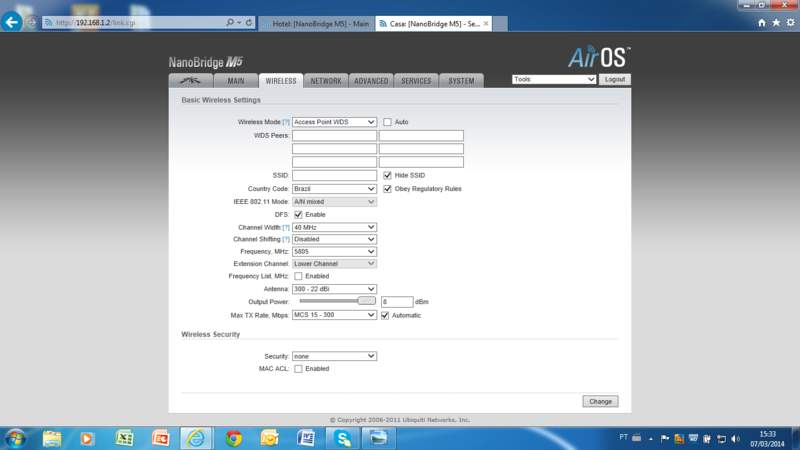Click the SSID input field

[x=334, y=175]
